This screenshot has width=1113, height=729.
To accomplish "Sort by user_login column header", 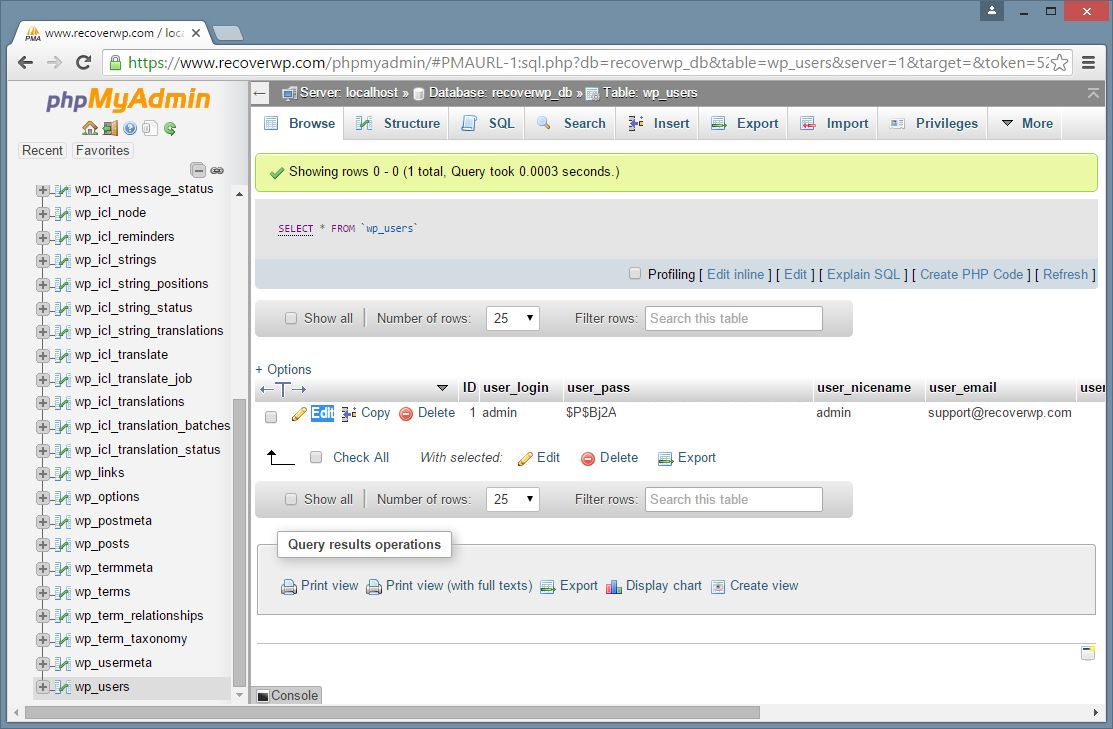I will tap(515, 388).
